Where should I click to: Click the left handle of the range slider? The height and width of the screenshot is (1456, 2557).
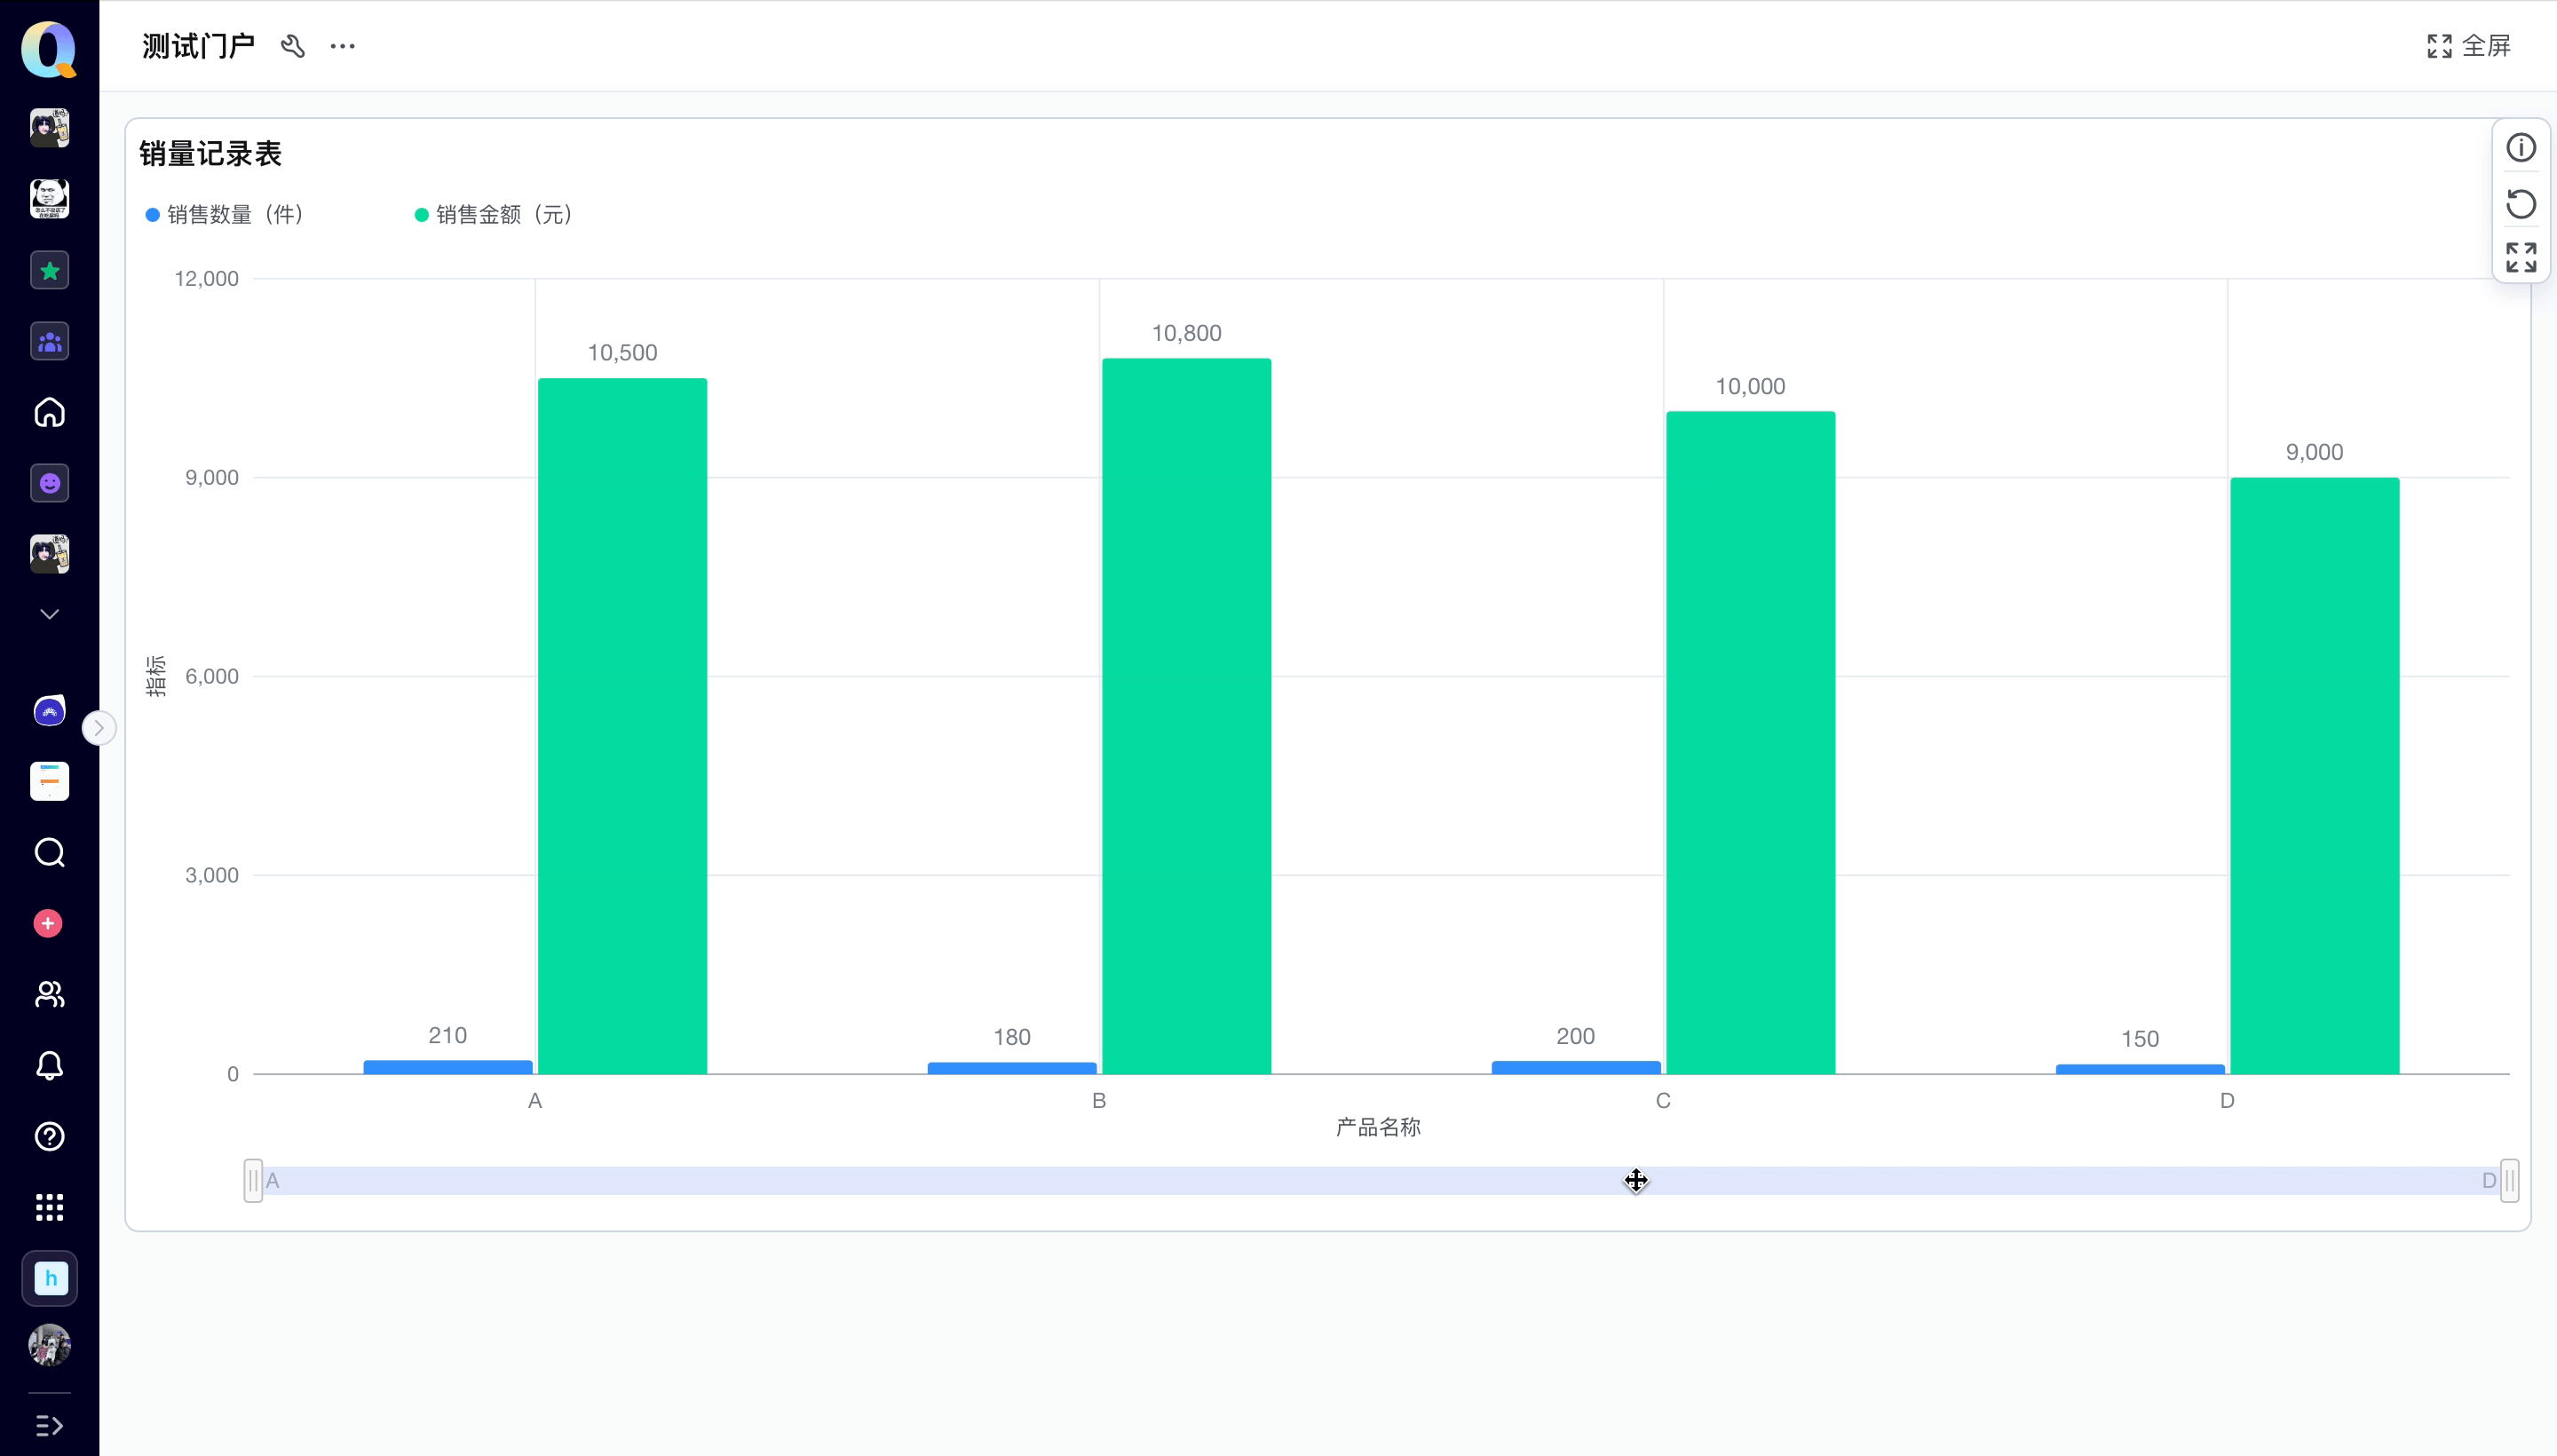253,1181
